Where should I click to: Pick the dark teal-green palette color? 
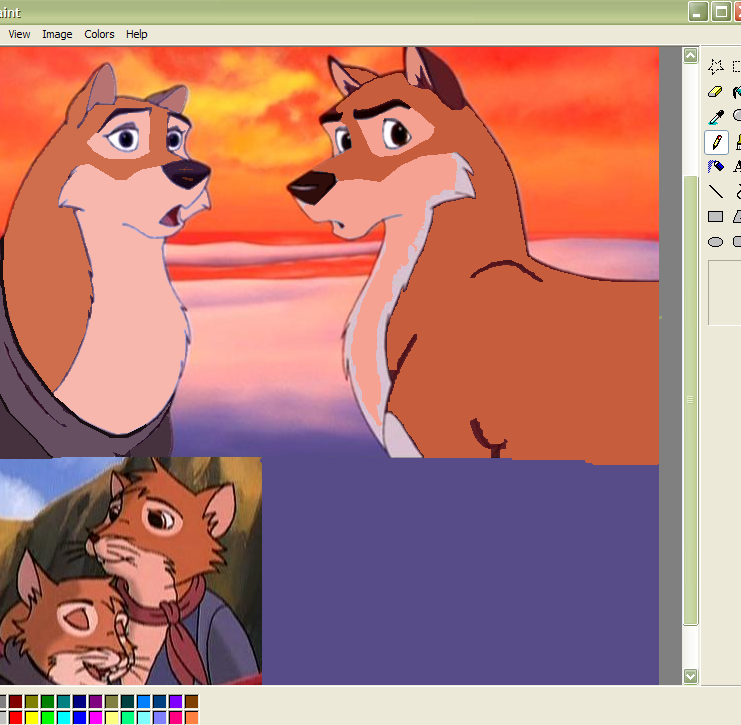128,701
